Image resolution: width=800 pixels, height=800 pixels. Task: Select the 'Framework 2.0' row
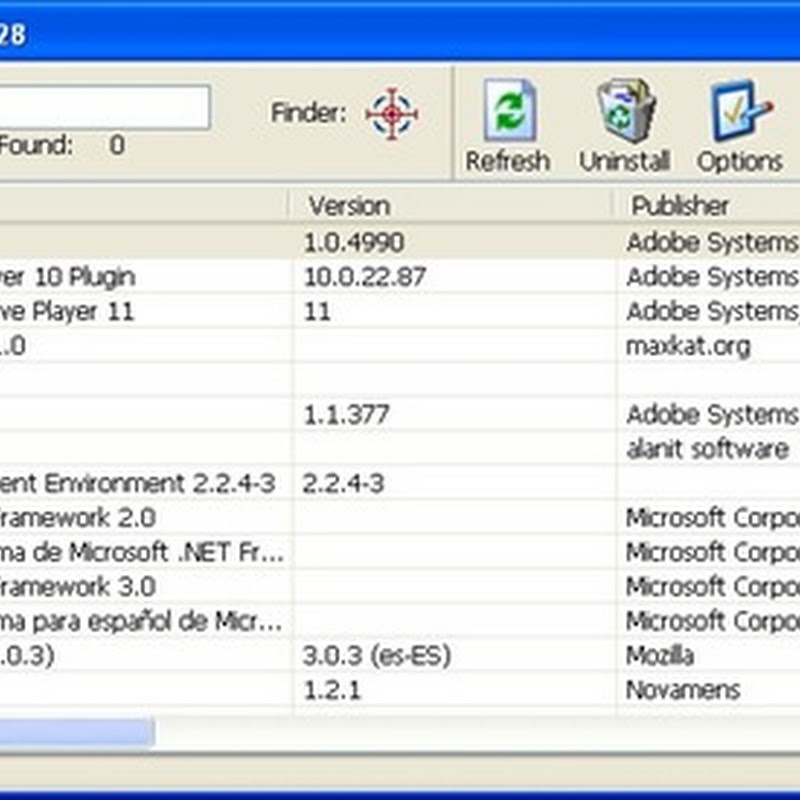pyautogui.click(x=400, y=518)
